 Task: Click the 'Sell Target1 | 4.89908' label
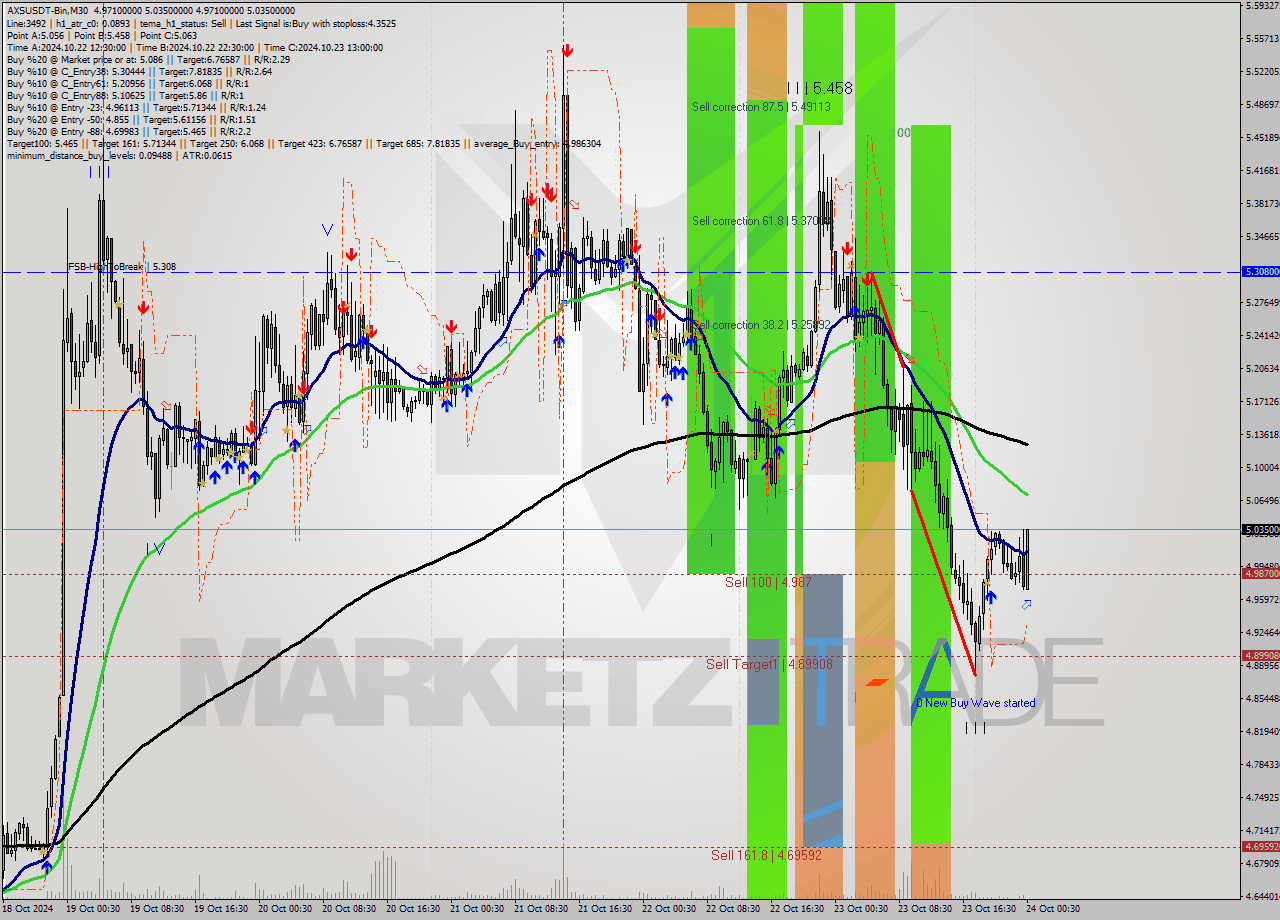tap(769, 664)
